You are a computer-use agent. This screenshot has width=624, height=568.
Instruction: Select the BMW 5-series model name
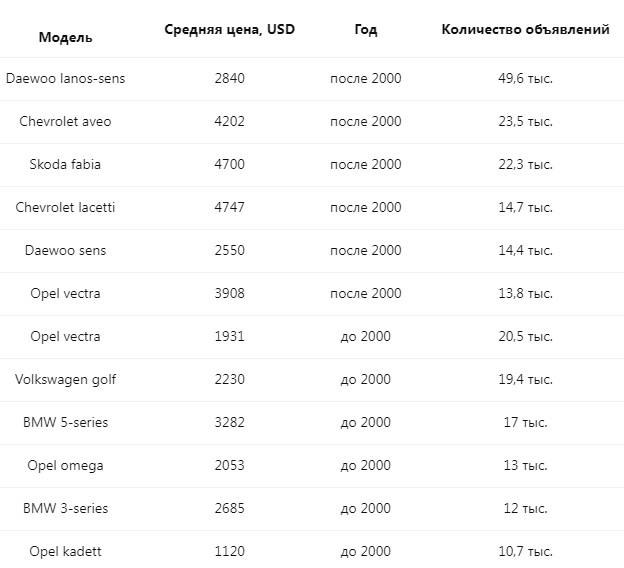click(x=65, y=422)
